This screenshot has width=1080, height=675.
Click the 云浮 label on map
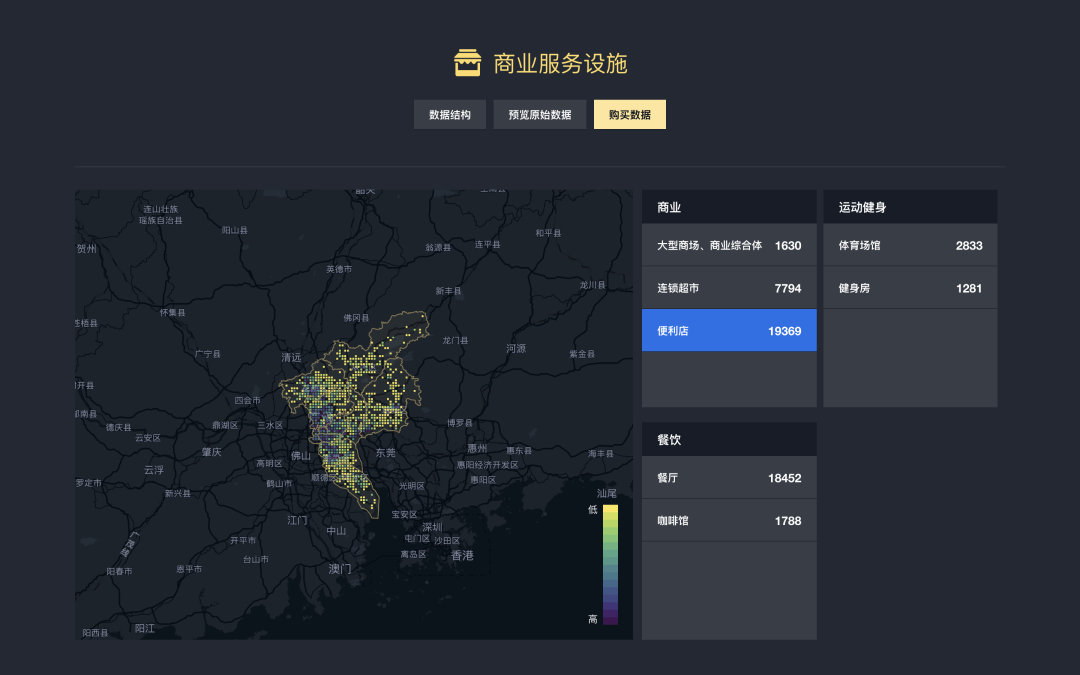tap(154, 470)
